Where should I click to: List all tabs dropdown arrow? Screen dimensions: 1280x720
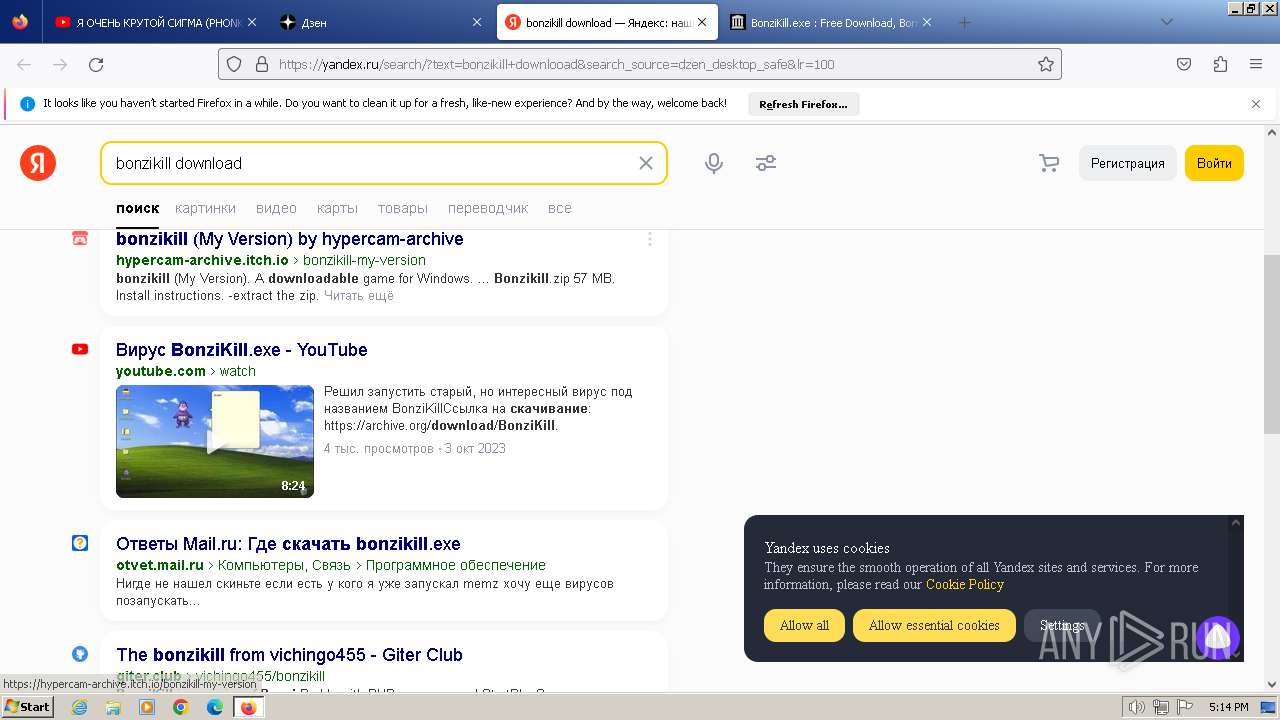pos(1166,22)
